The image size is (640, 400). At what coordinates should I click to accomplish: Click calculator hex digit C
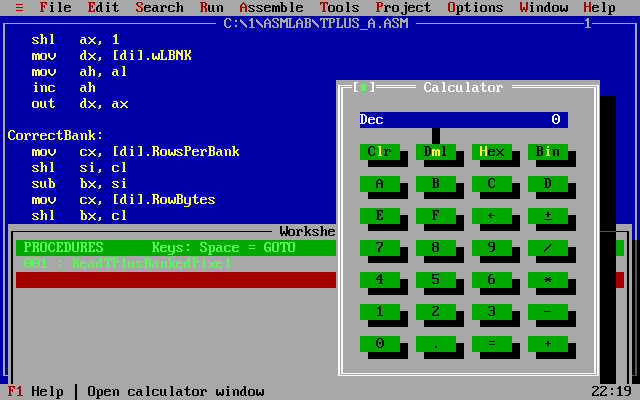(x=491, y=183)
